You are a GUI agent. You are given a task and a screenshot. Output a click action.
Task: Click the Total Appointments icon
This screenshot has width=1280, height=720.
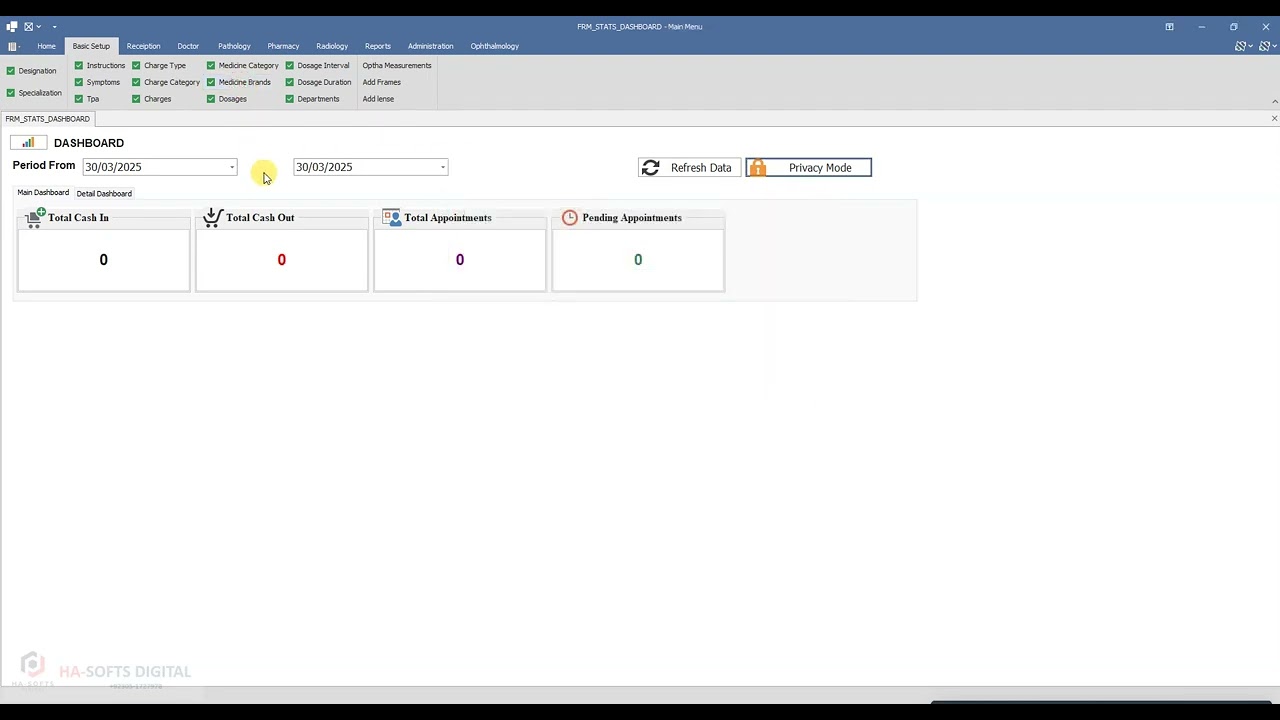(x=391, y=217)
